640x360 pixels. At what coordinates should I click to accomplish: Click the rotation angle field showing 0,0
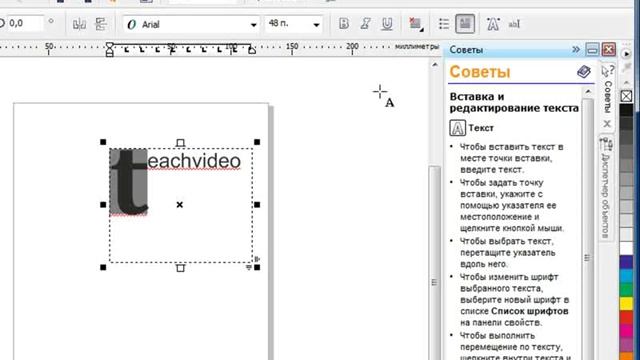tap(24, 23)
